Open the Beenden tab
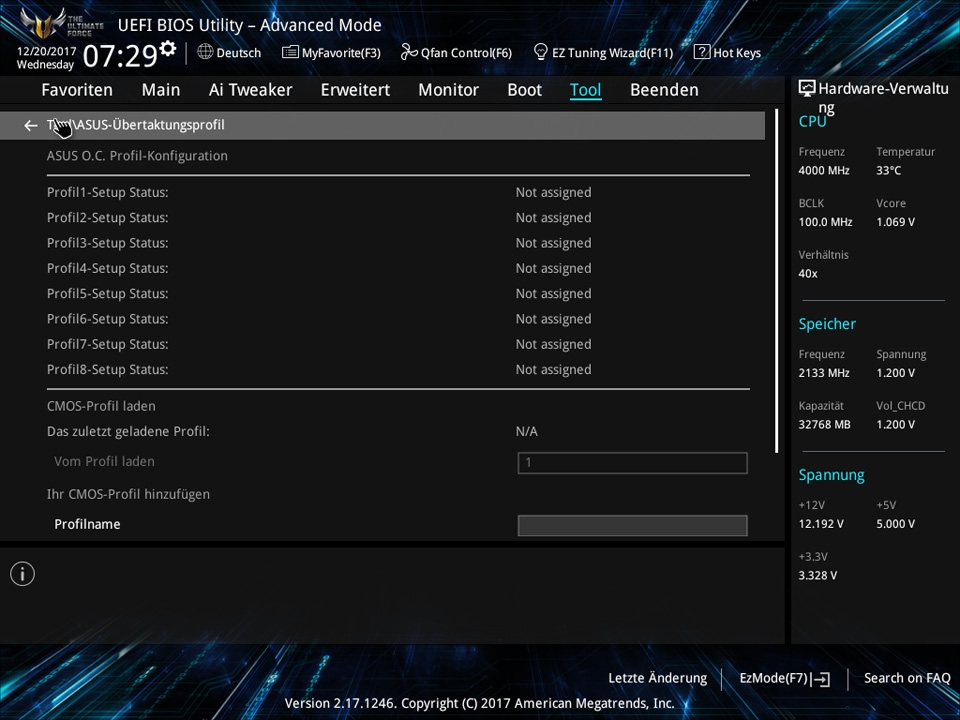The width and height of the screenshot is (960, 720). point(664,90)
